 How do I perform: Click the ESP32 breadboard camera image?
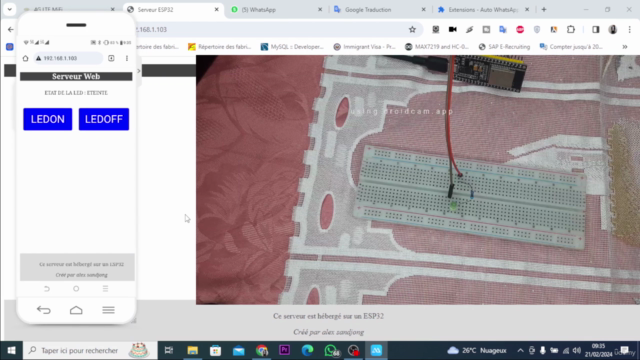tap(418, 180)
